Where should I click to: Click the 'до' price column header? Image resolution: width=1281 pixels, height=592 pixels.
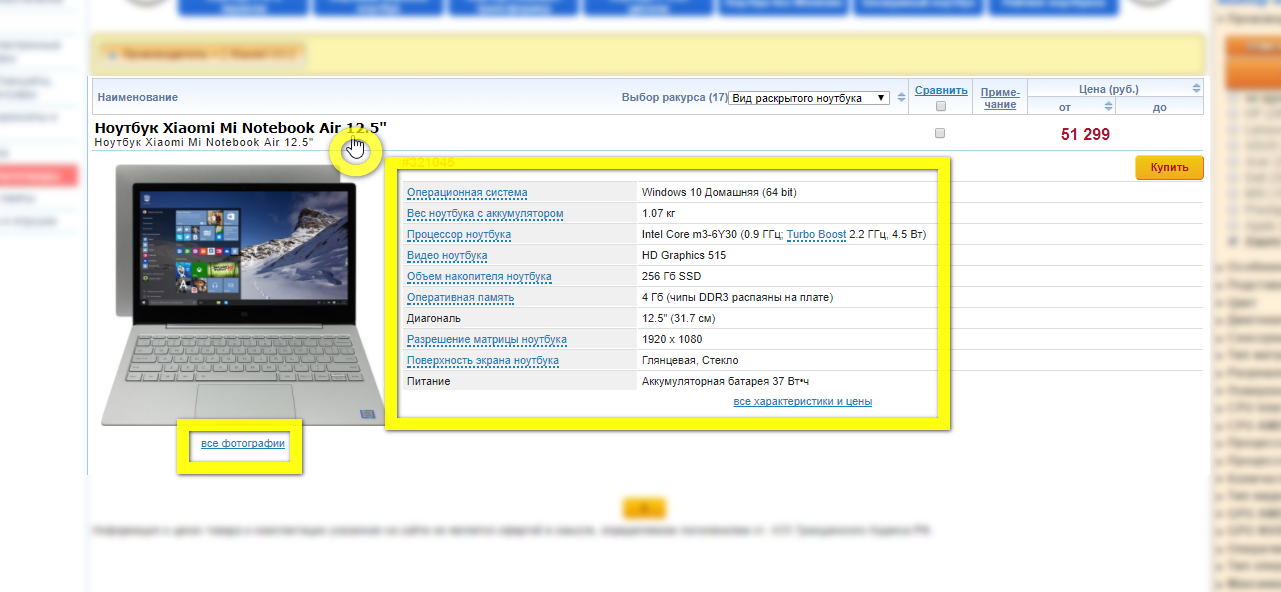[1159, 107]
